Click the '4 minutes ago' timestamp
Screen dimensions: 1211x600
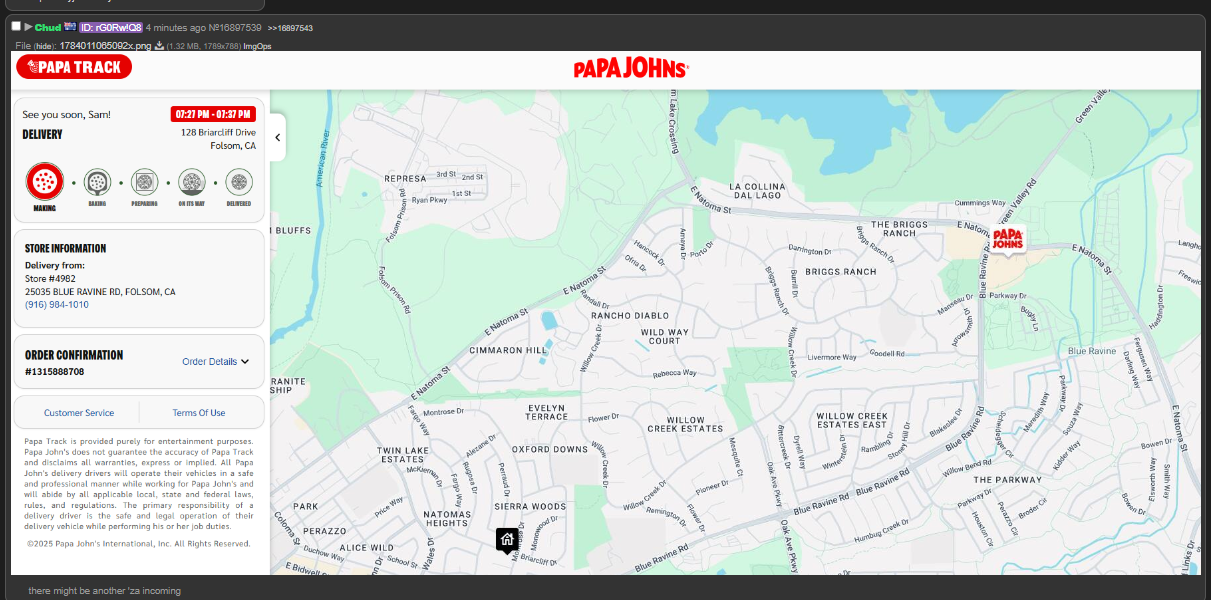pyautogui.click(x=175, y=27)
